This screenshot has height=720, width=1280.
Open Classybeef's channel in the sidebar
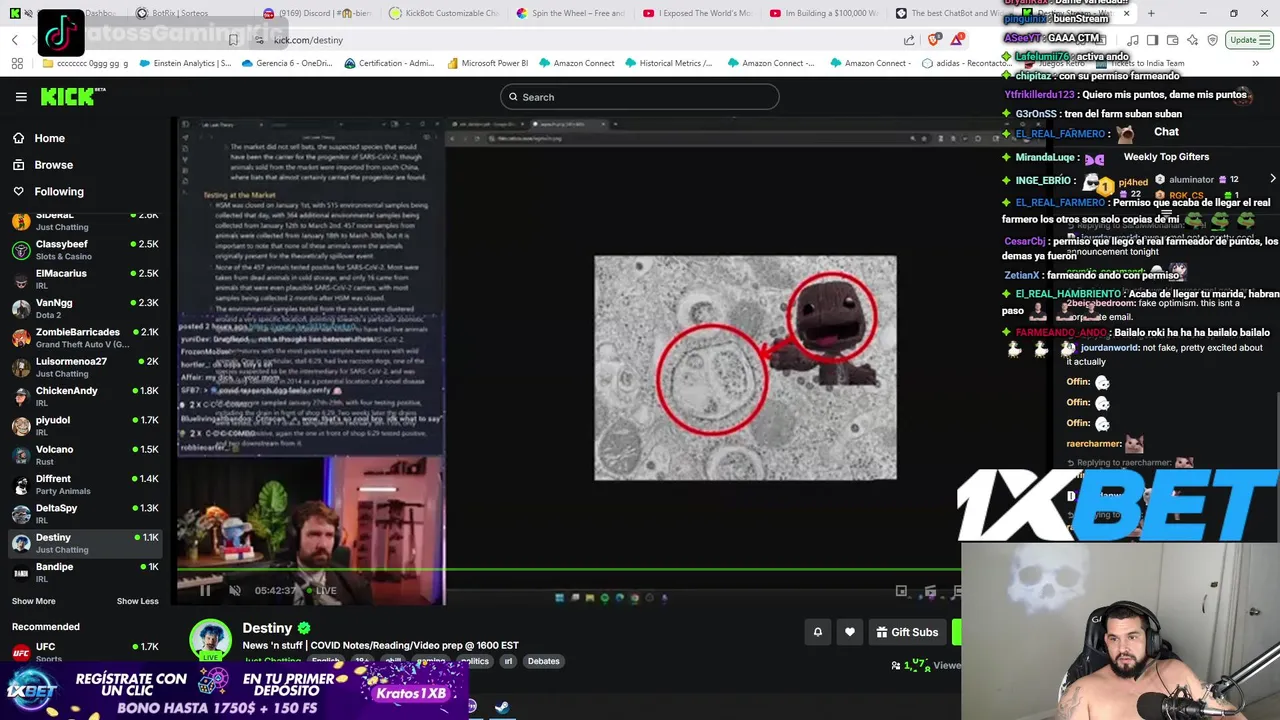(85, 250)
